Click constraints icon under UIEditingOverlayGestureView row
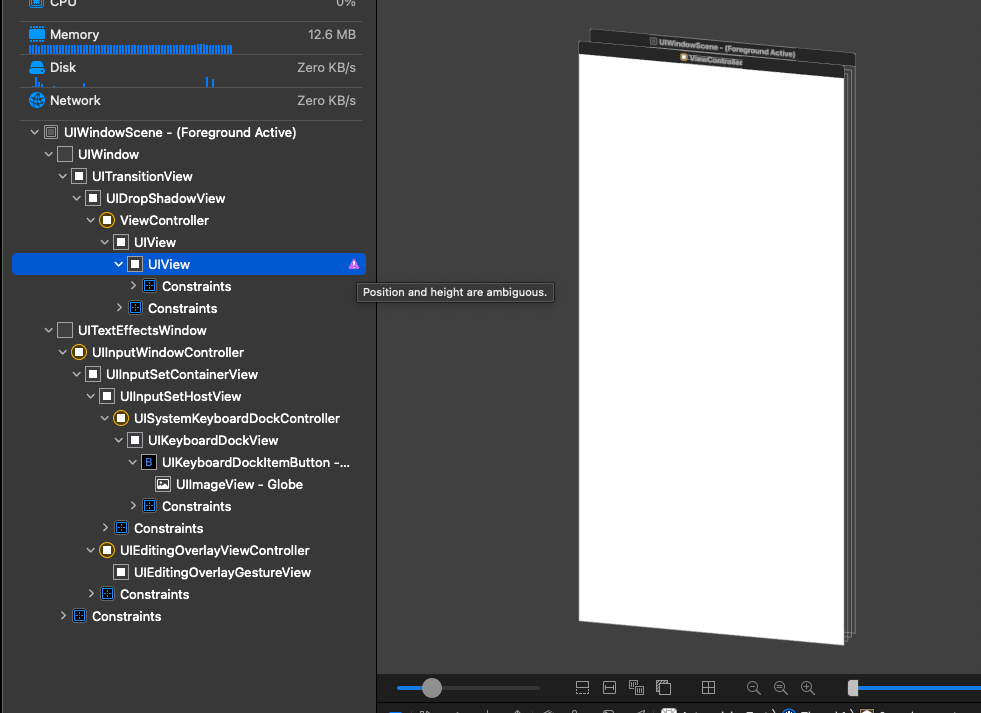 pyautogui.click(x=108, y=594)
